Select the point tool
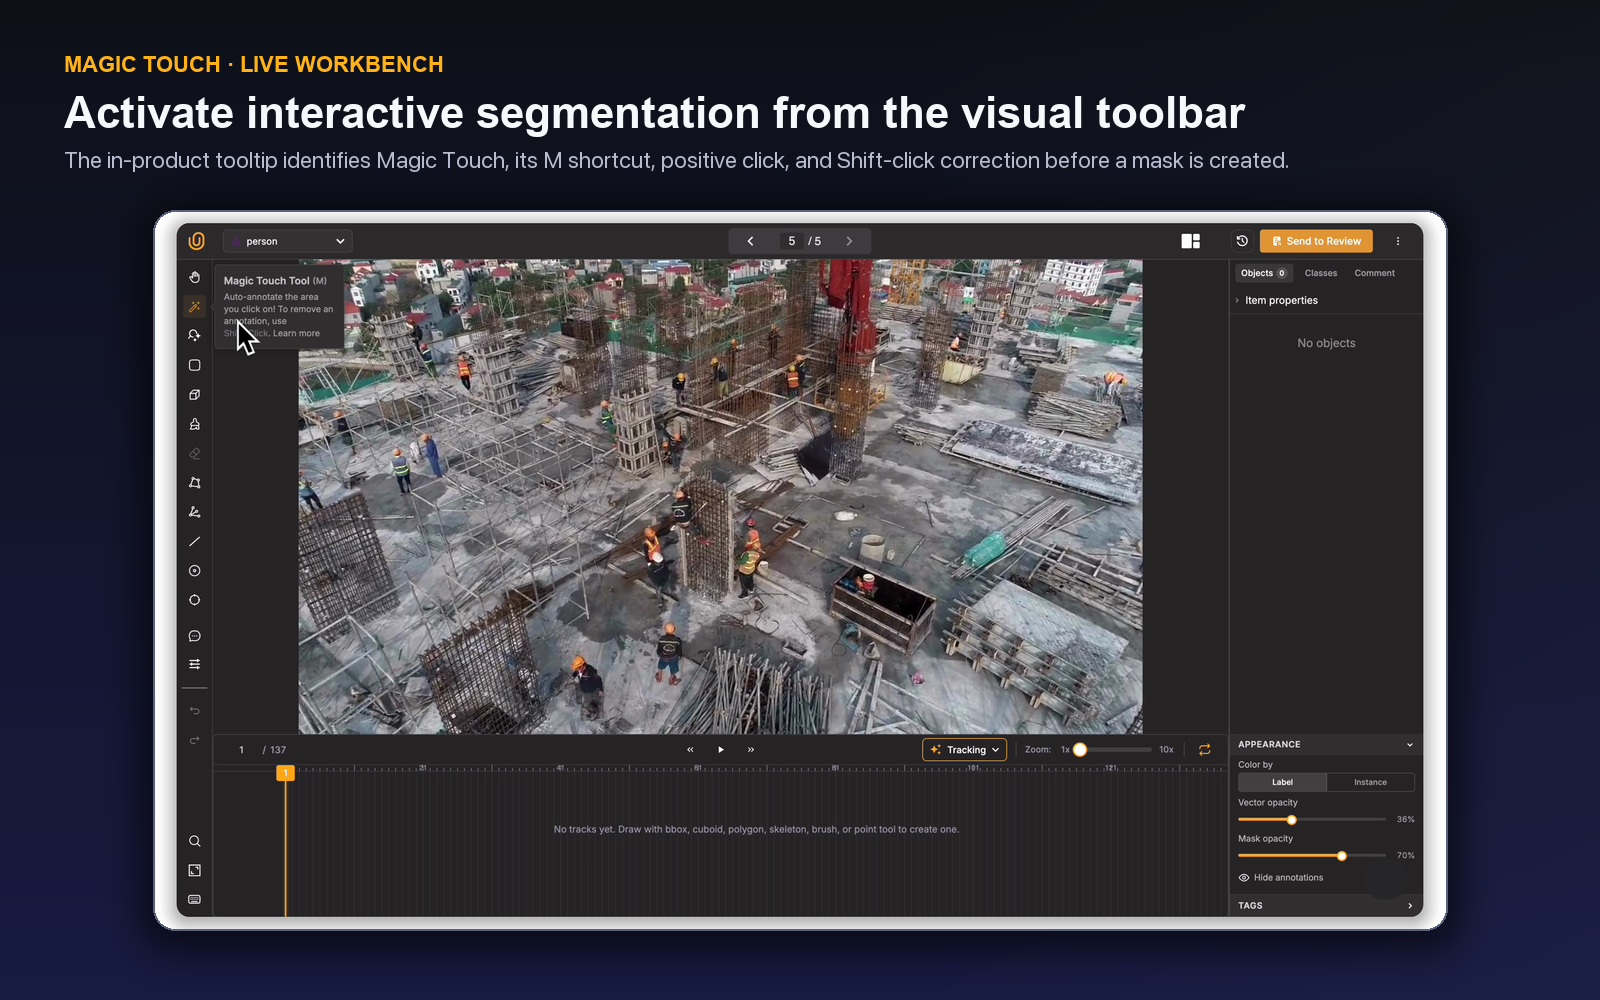Image resolution: width=1600 pixels, height=1000 pixels. [195, 571]
